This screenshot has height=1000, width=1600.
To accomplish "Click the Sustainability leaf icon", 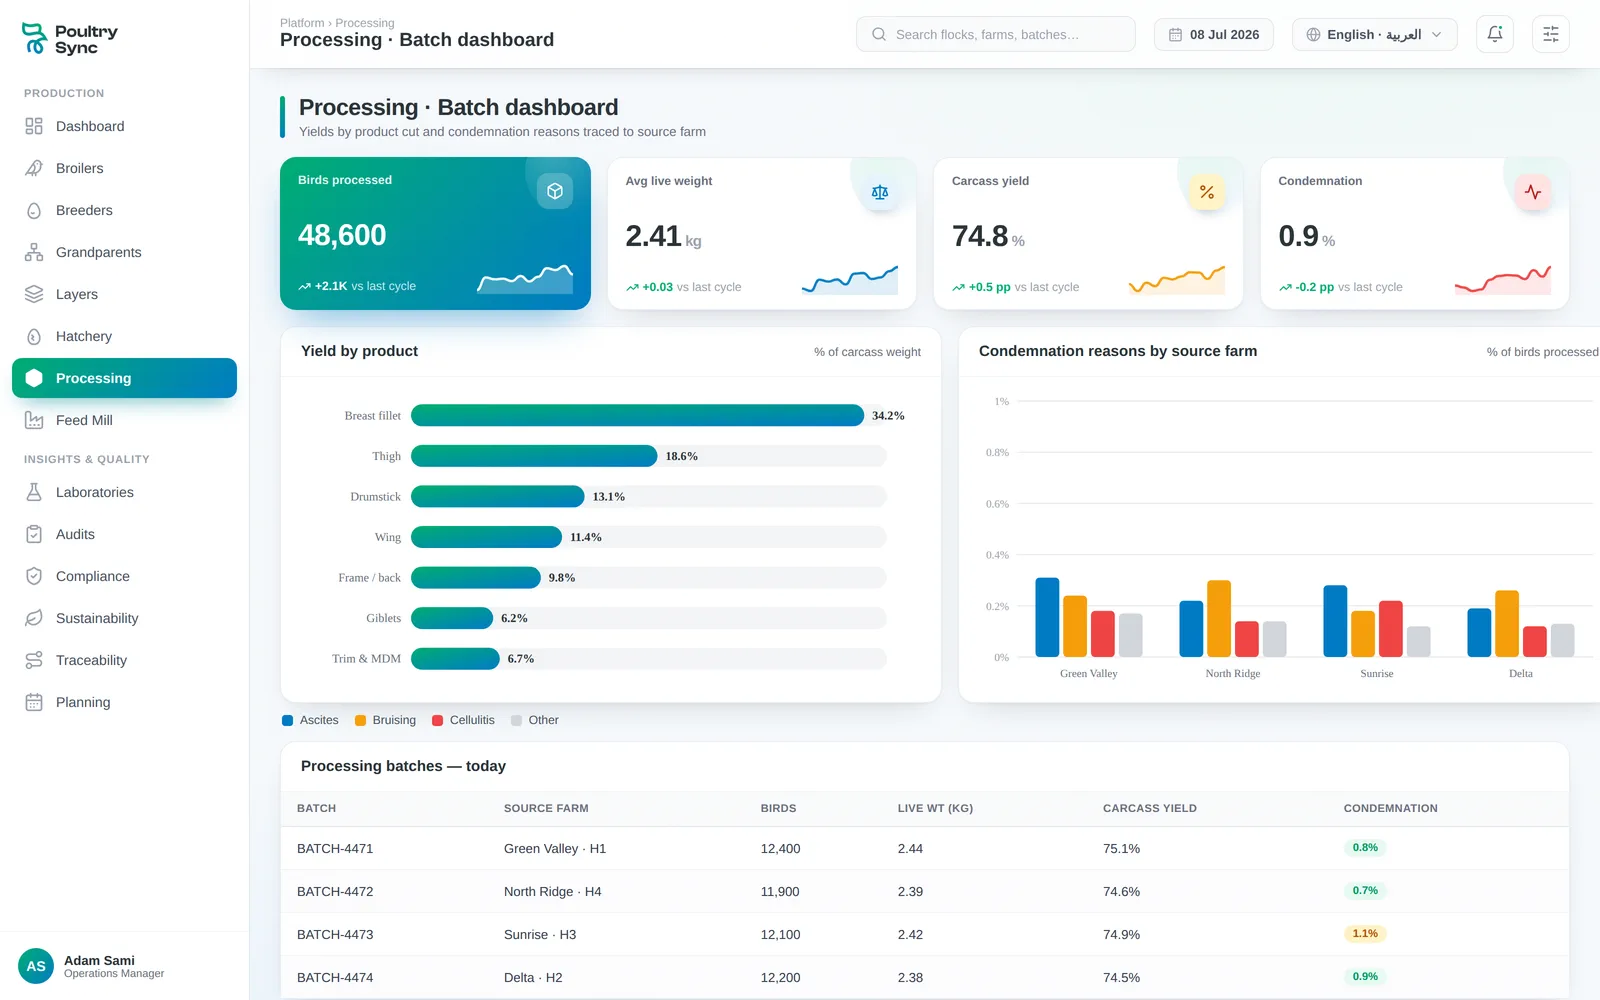I will tap(34, 618).
